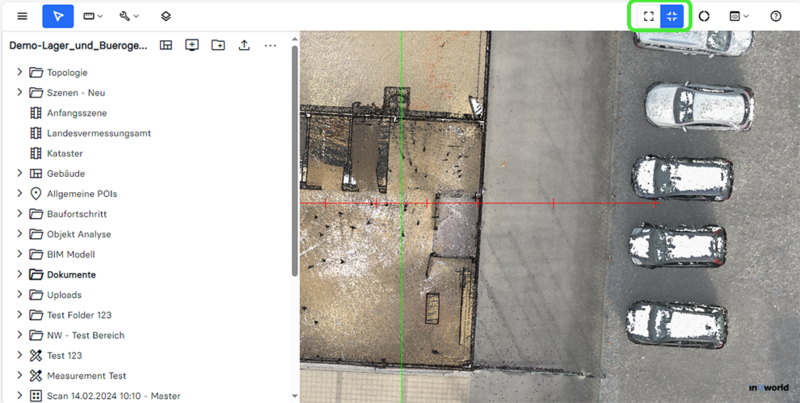
Task: Expand the BIM Modell folder
Action: 19,254
